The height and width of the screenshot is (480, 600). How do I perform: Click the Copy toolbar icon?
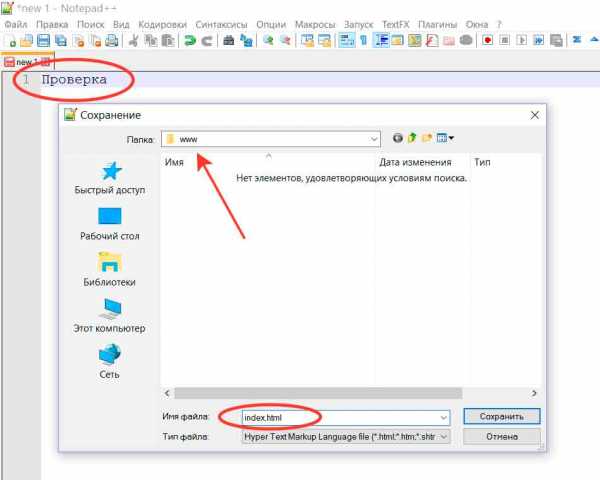tap(150, 41)
